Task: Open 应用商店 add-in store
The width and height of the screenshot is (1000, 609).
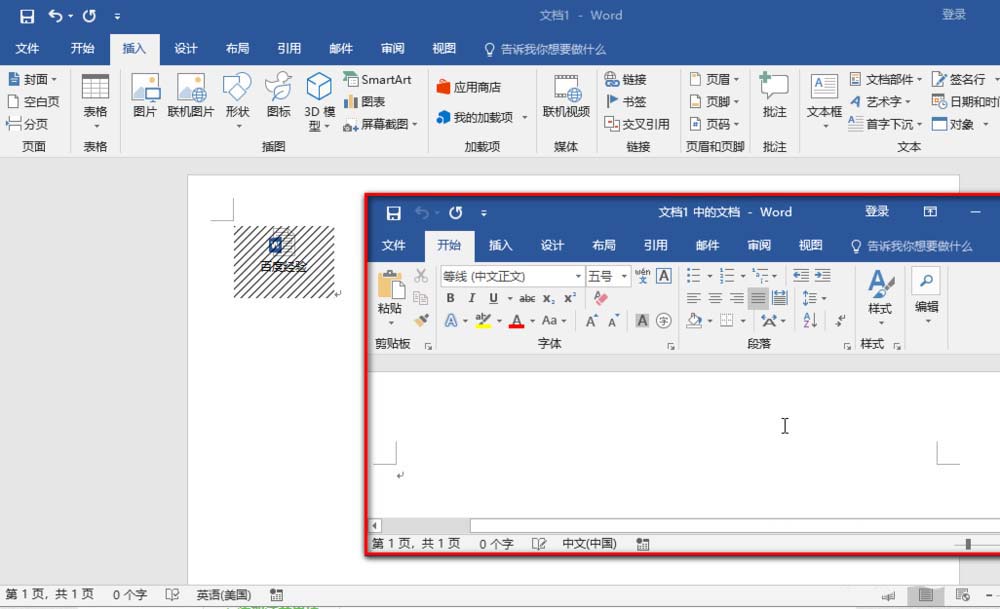Action: [x=469, y=87]
